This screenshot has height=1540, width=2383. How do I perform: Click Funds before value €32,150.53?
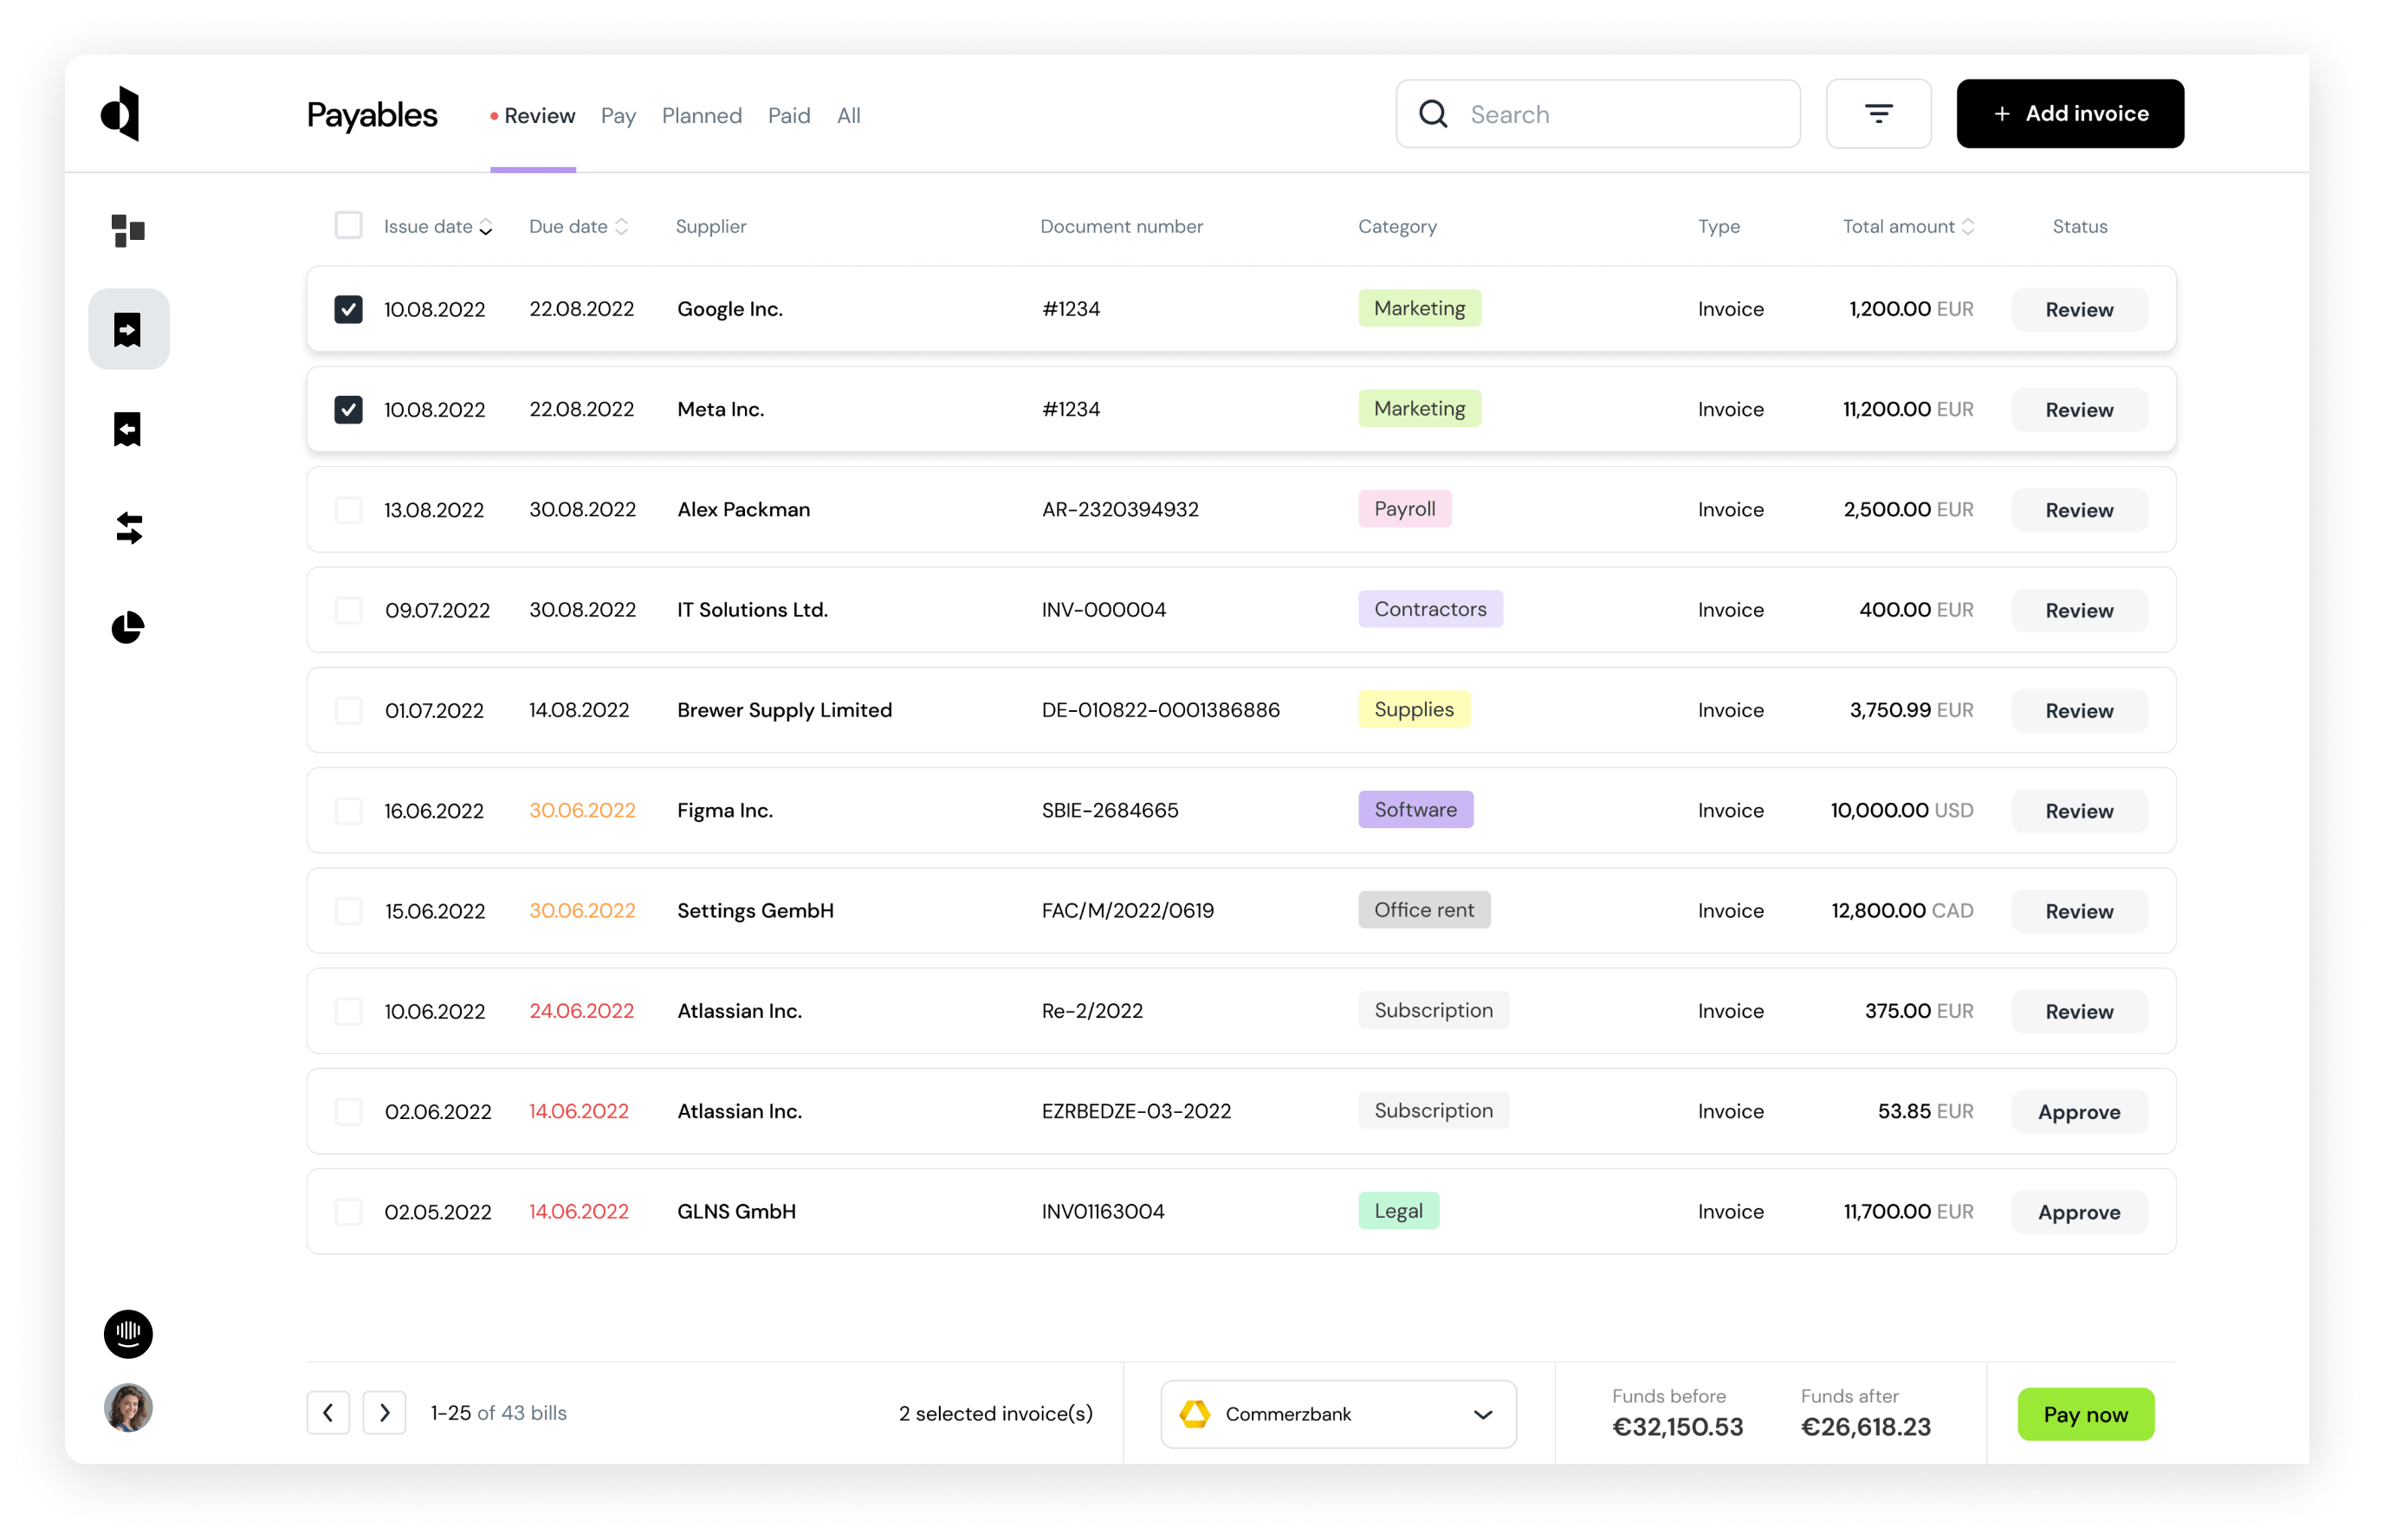point(1677,1427)
